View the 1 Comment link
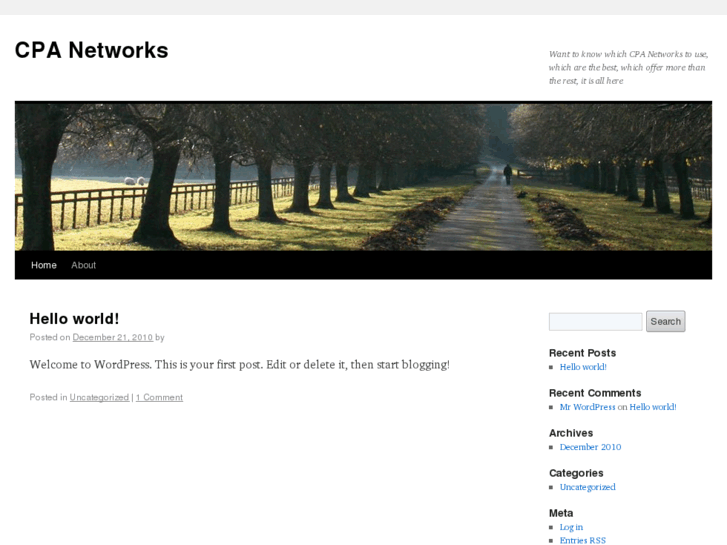 point(159,397)
